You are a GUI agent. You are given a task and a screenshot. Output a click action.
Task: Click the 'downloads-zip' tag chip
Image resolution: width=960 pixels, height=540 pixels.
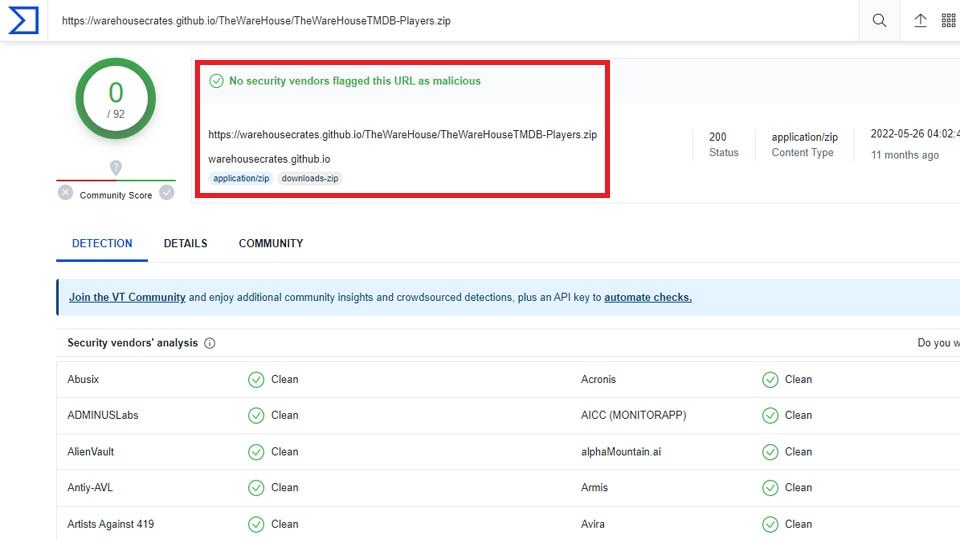(310, 178)
